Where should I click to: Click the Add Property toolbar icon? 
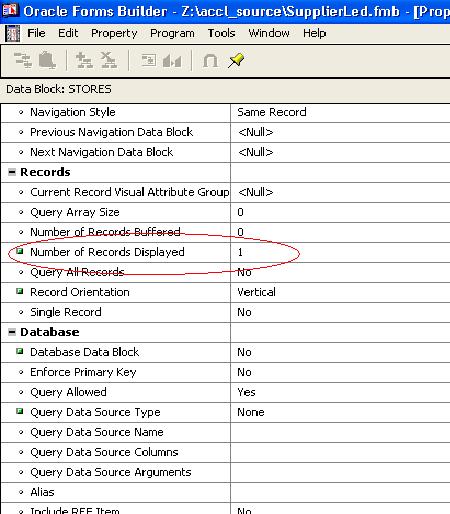(84, 60)
